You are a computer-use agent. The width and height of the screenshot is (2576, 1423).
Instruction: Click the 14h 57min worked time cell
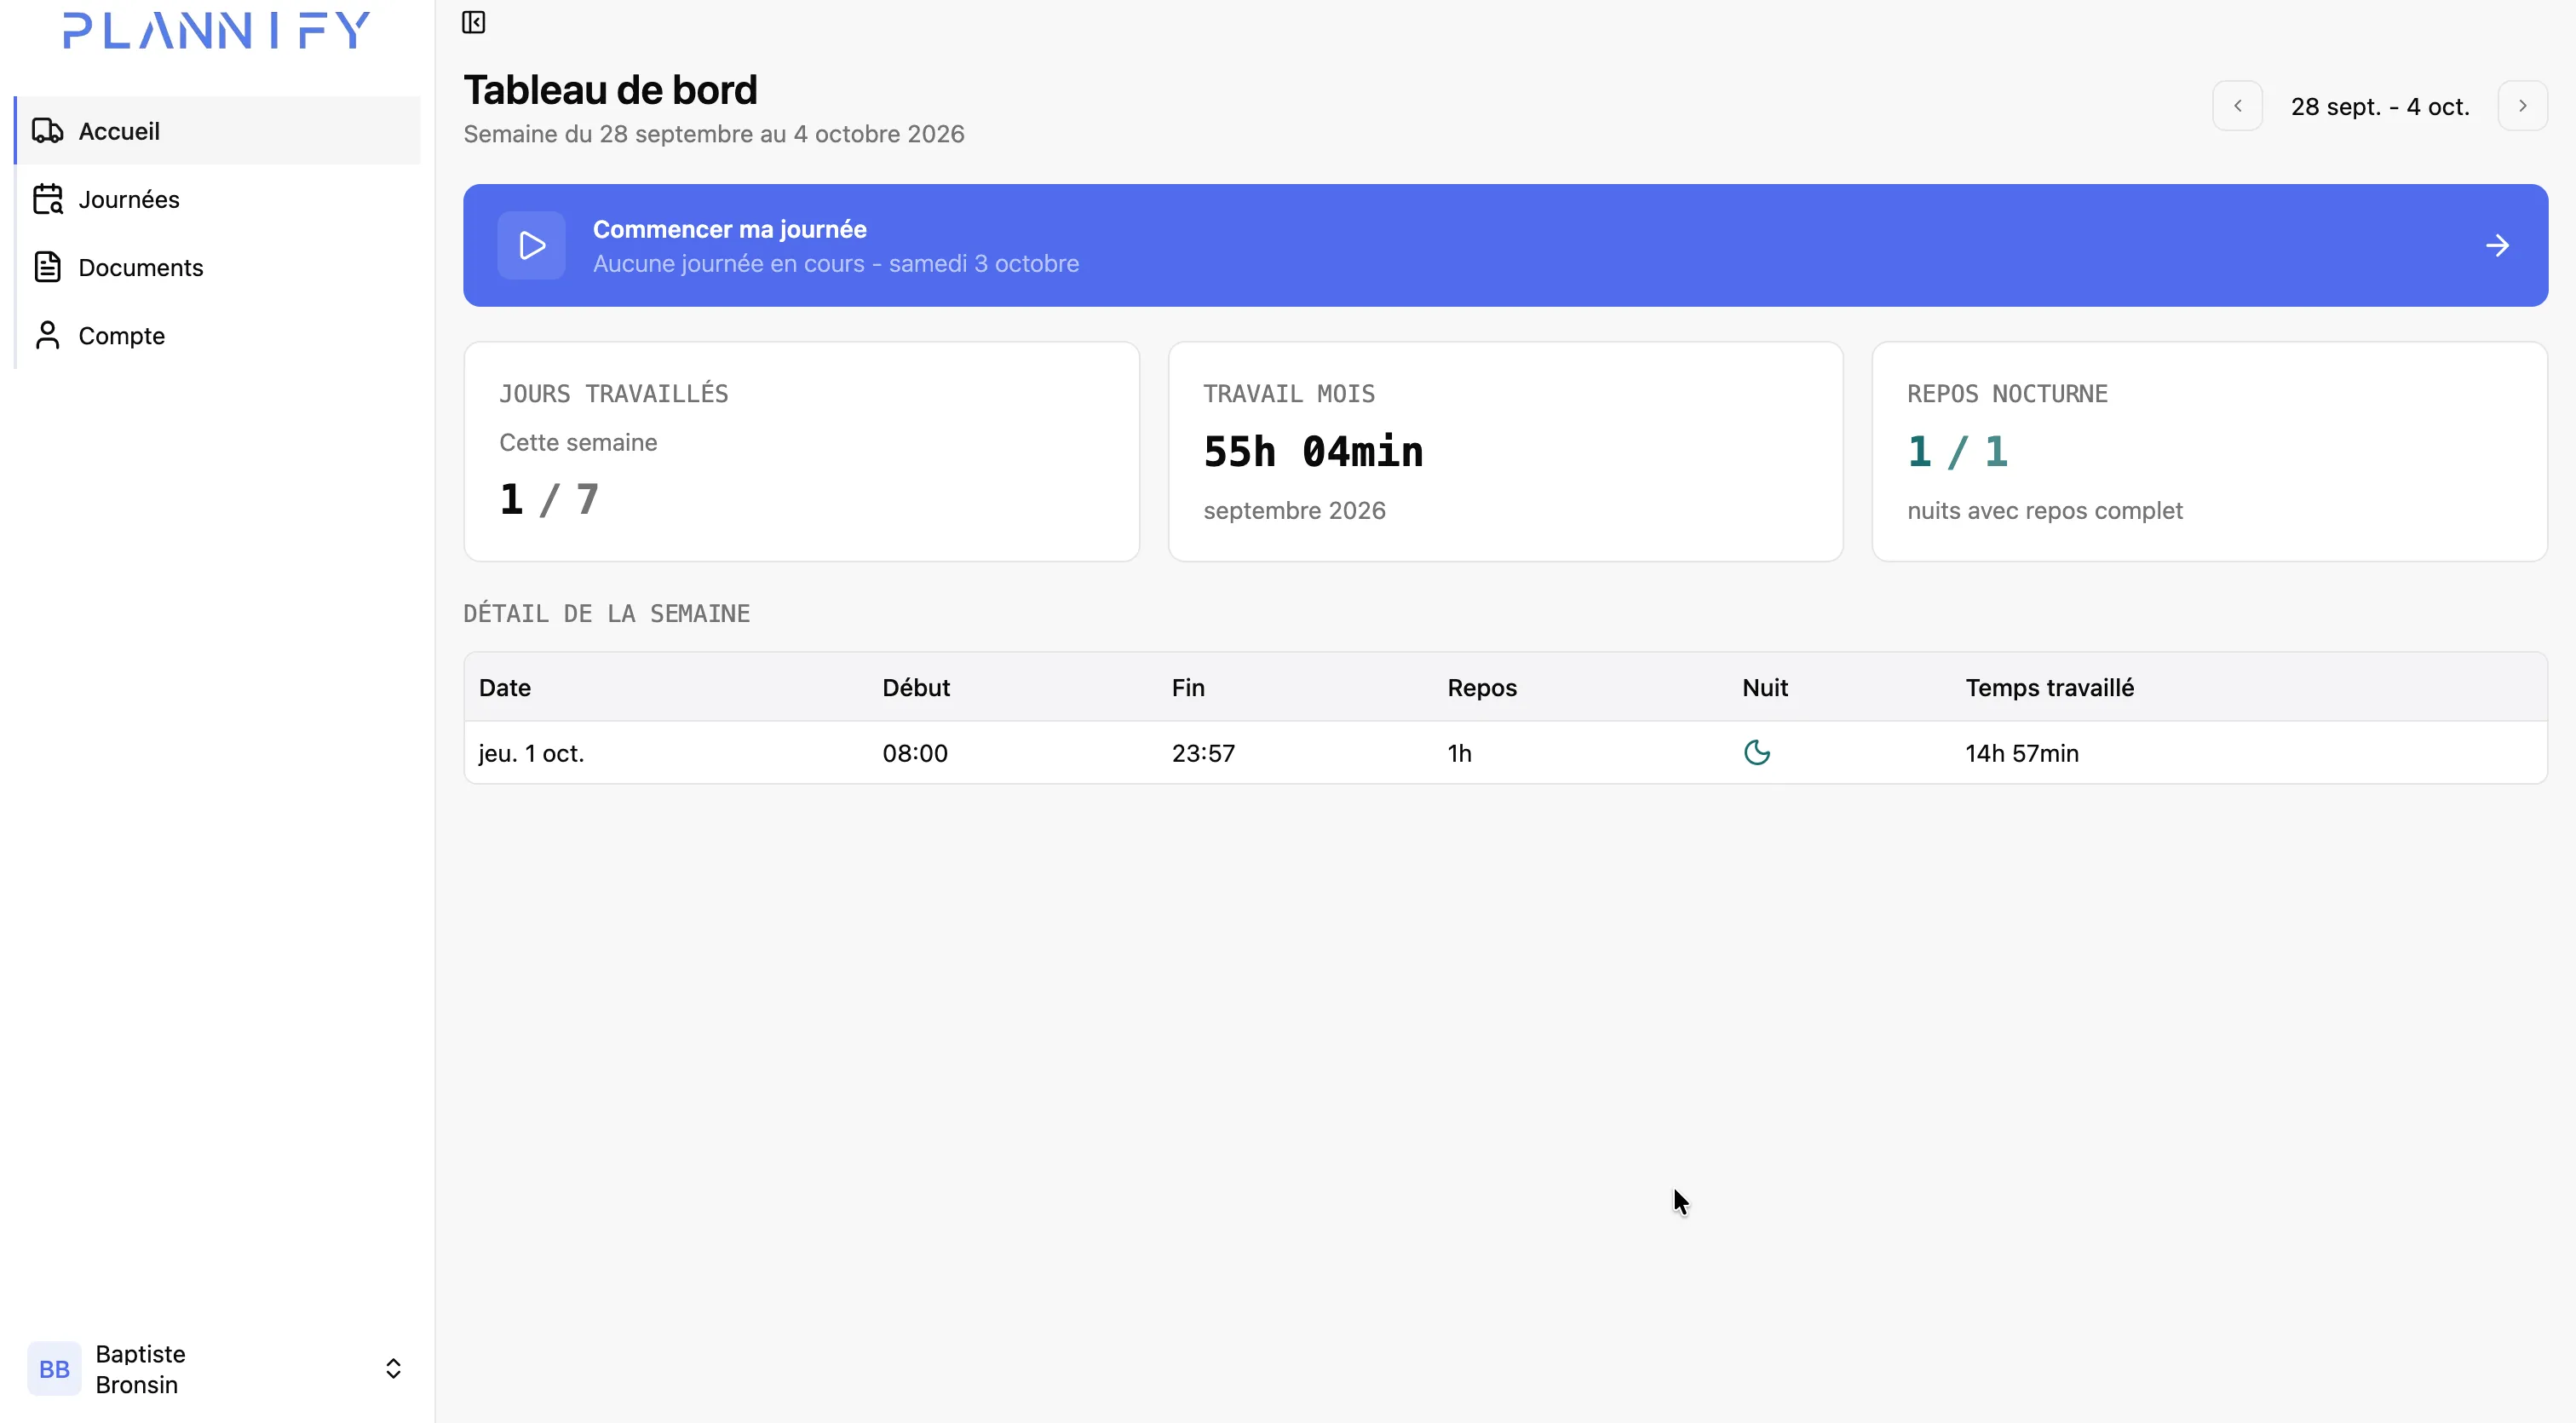point(2022,753)
